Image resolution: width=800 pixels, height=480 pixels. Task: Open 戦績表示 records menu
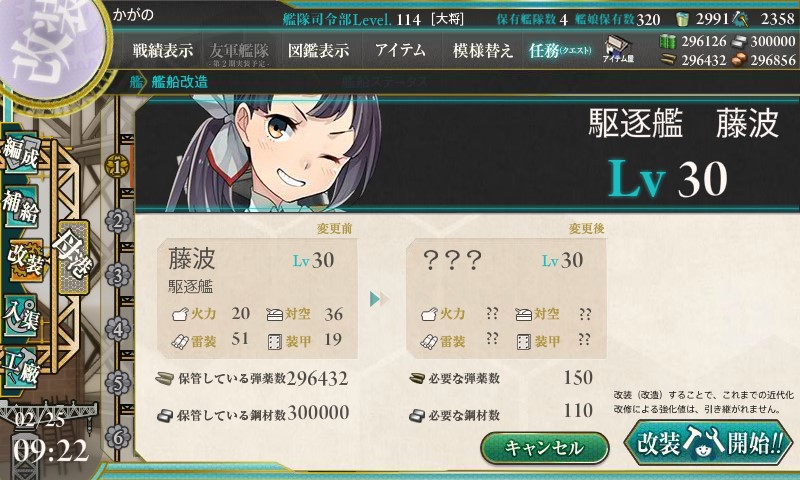(x=163, y=50)
